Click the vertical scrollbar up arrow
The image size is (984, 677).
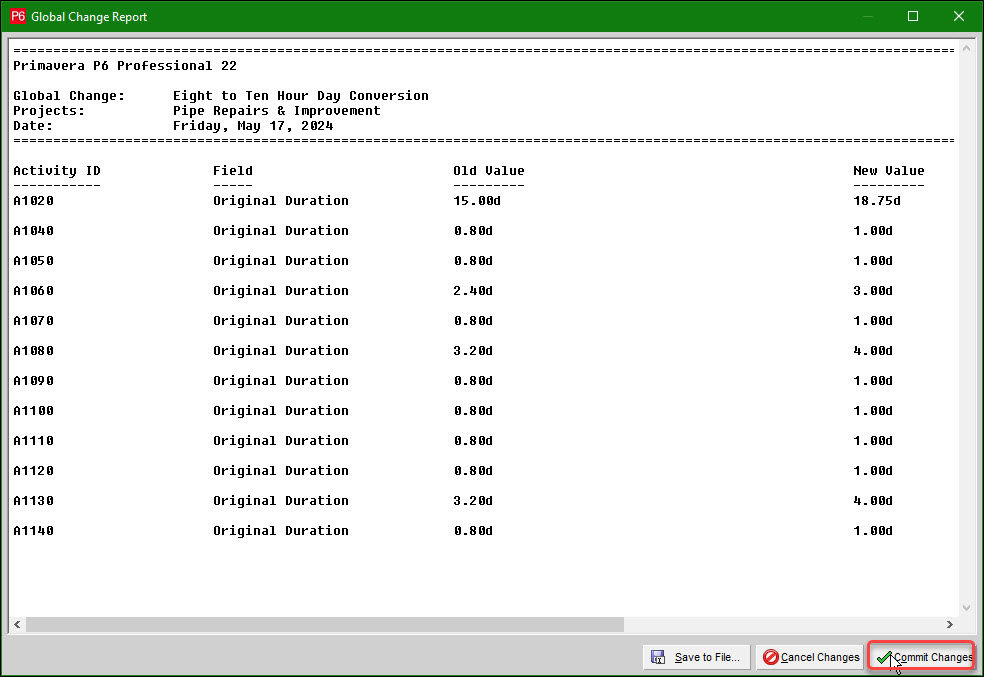[x=966, y=48]
